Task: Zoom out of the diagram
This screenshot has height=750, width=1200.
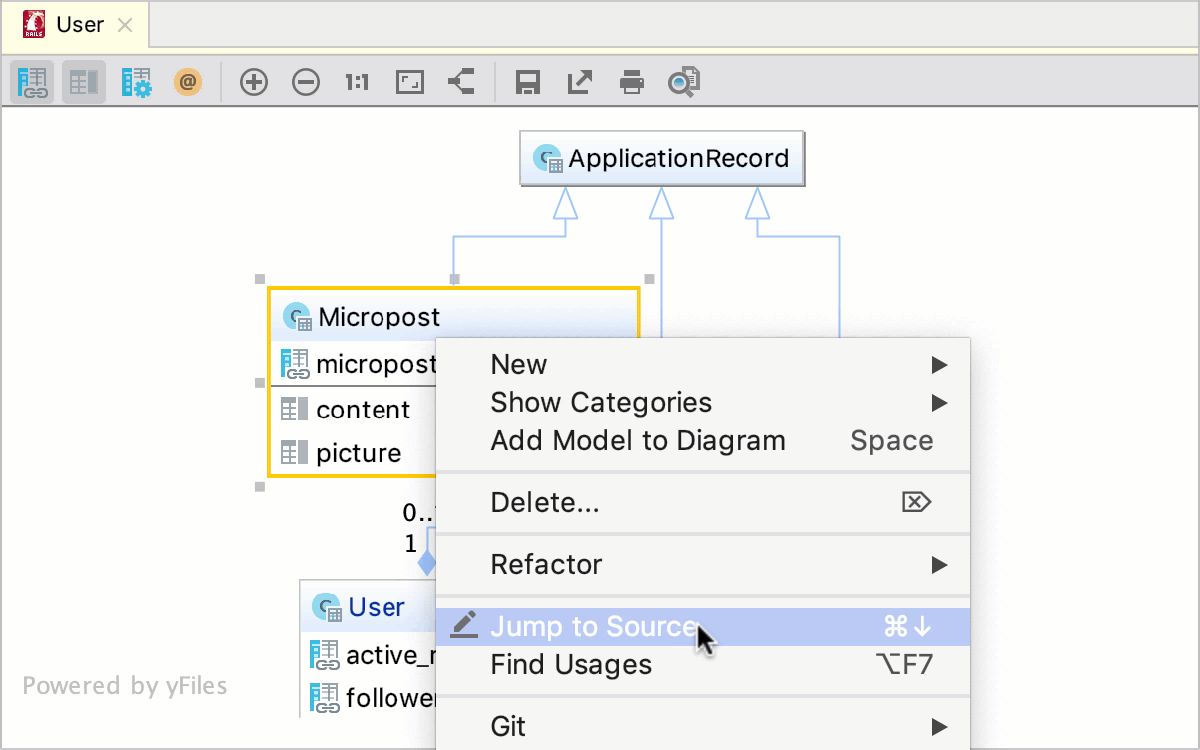Action: tap(306, 82)
